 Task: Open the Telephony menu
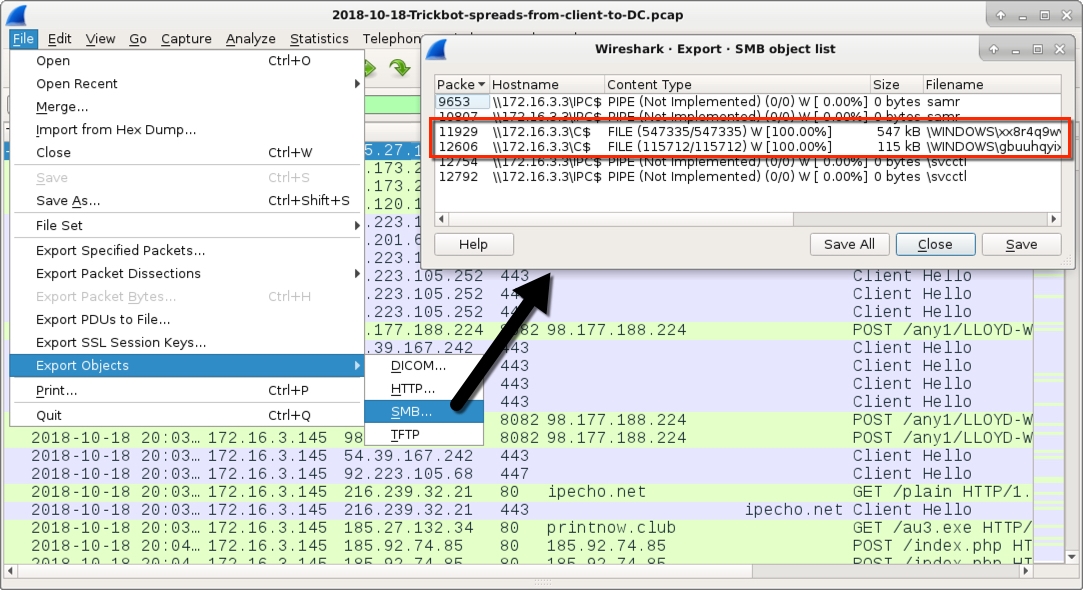click(x=392, y=39)
